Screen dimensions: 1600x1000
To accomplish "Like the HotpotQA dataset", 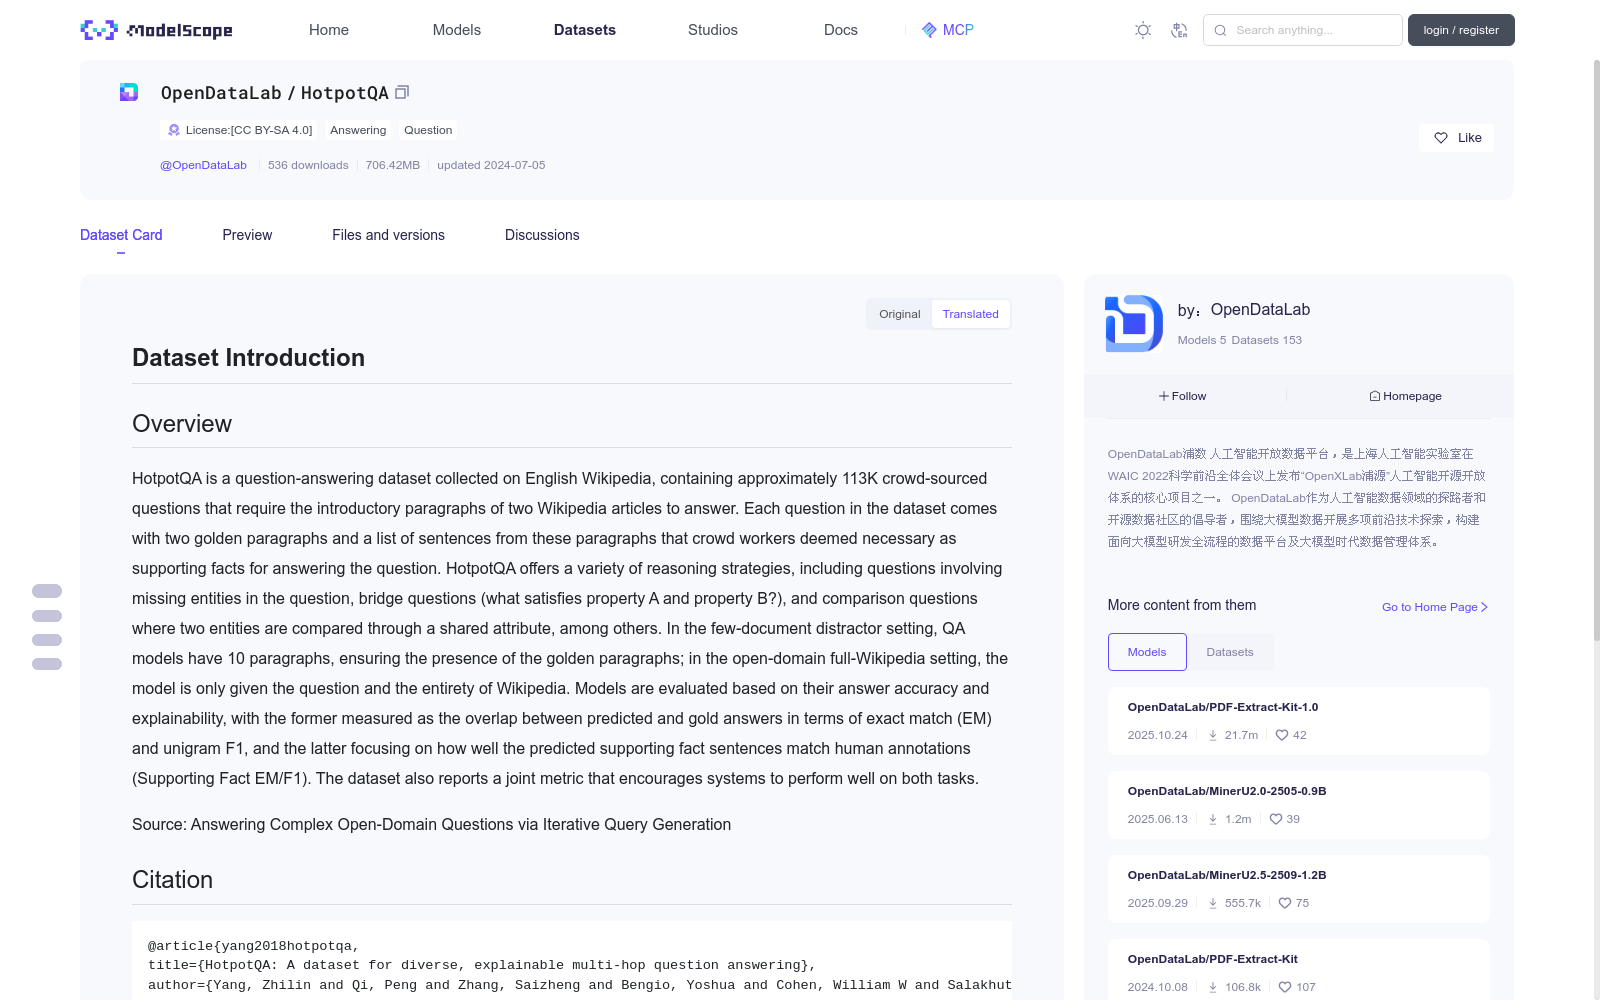I will click(1457, 138).
